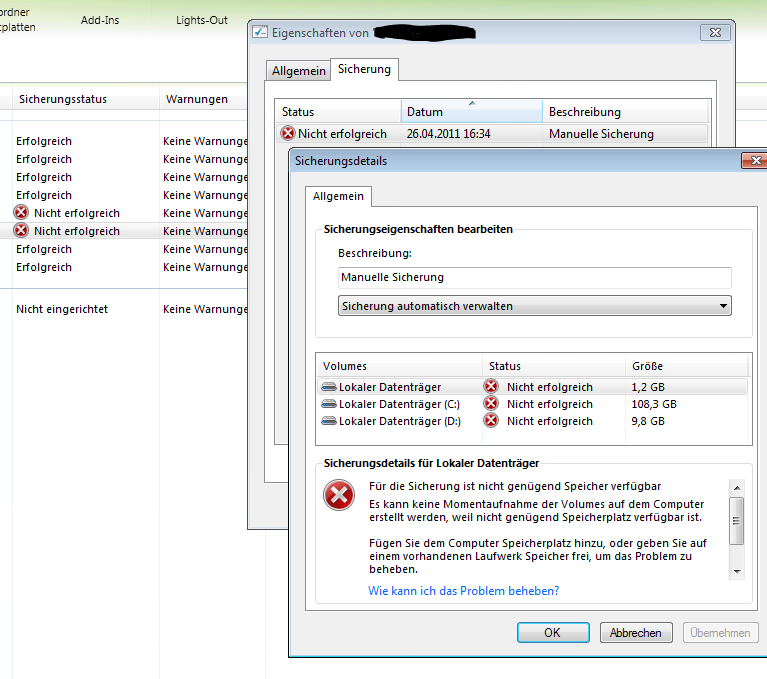Sort by Status column in Eigenschaften backup list
The width and height of the screenshot is (767, 679).
click(338, 112)
